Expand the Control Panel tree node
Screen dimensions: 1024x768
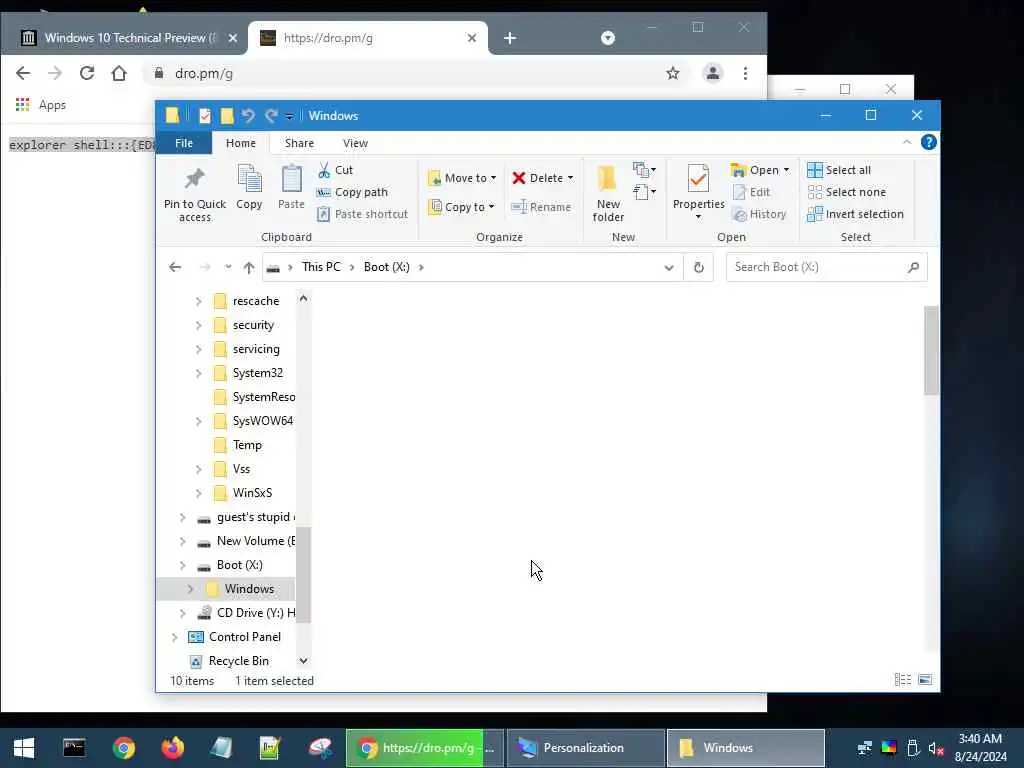(x=174, y=637)
